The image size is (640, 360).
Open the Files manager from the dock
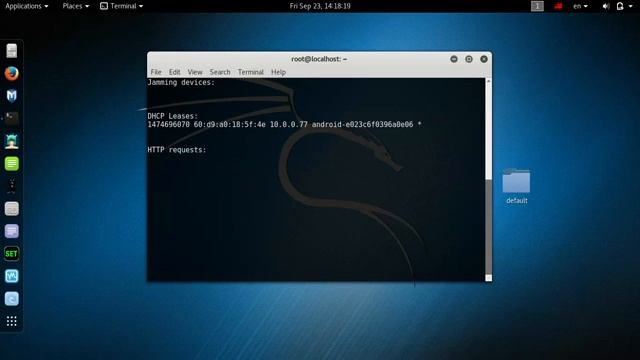coord(11,51)
